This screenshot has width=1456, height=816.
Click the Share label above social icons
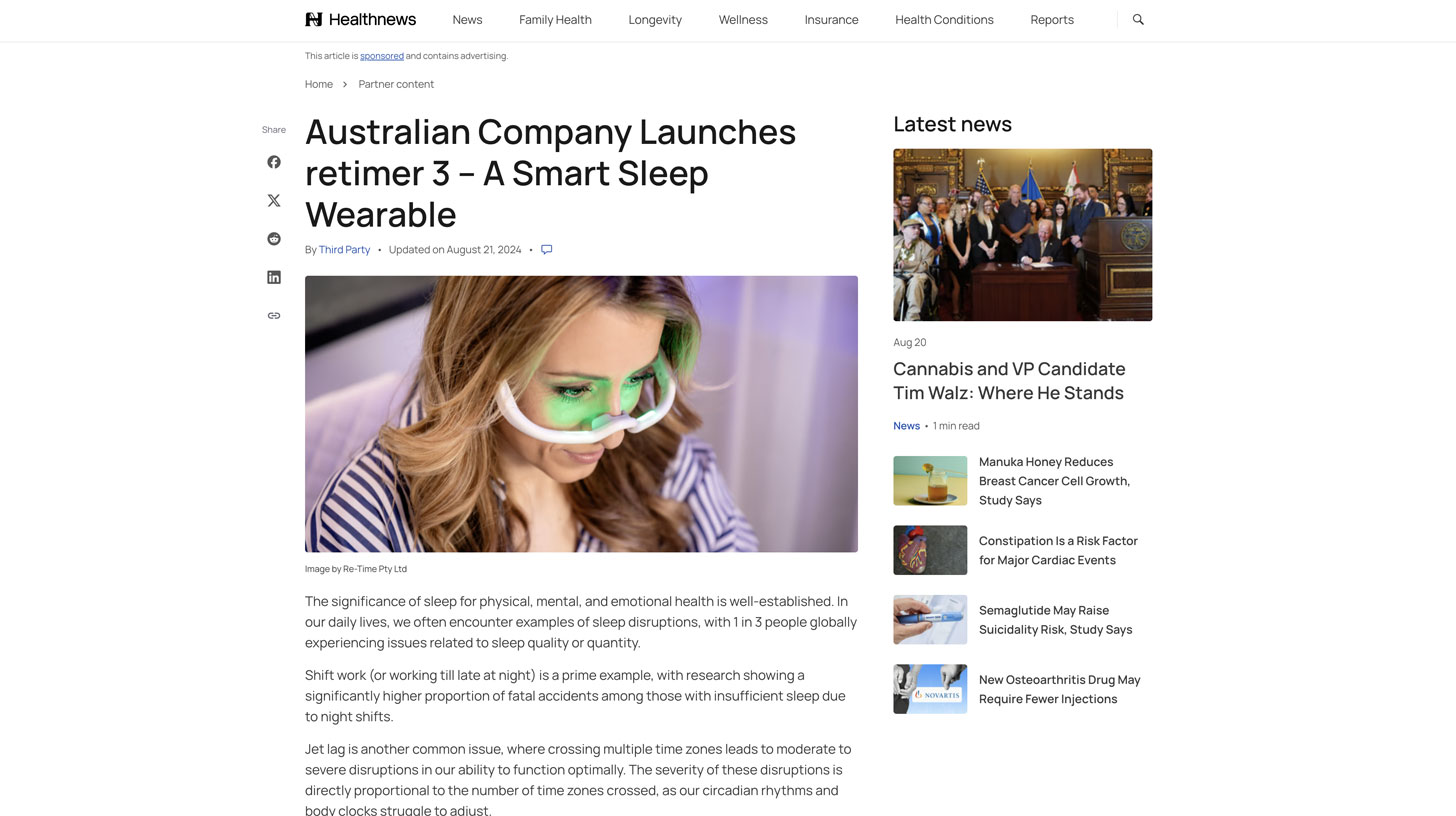274,130
